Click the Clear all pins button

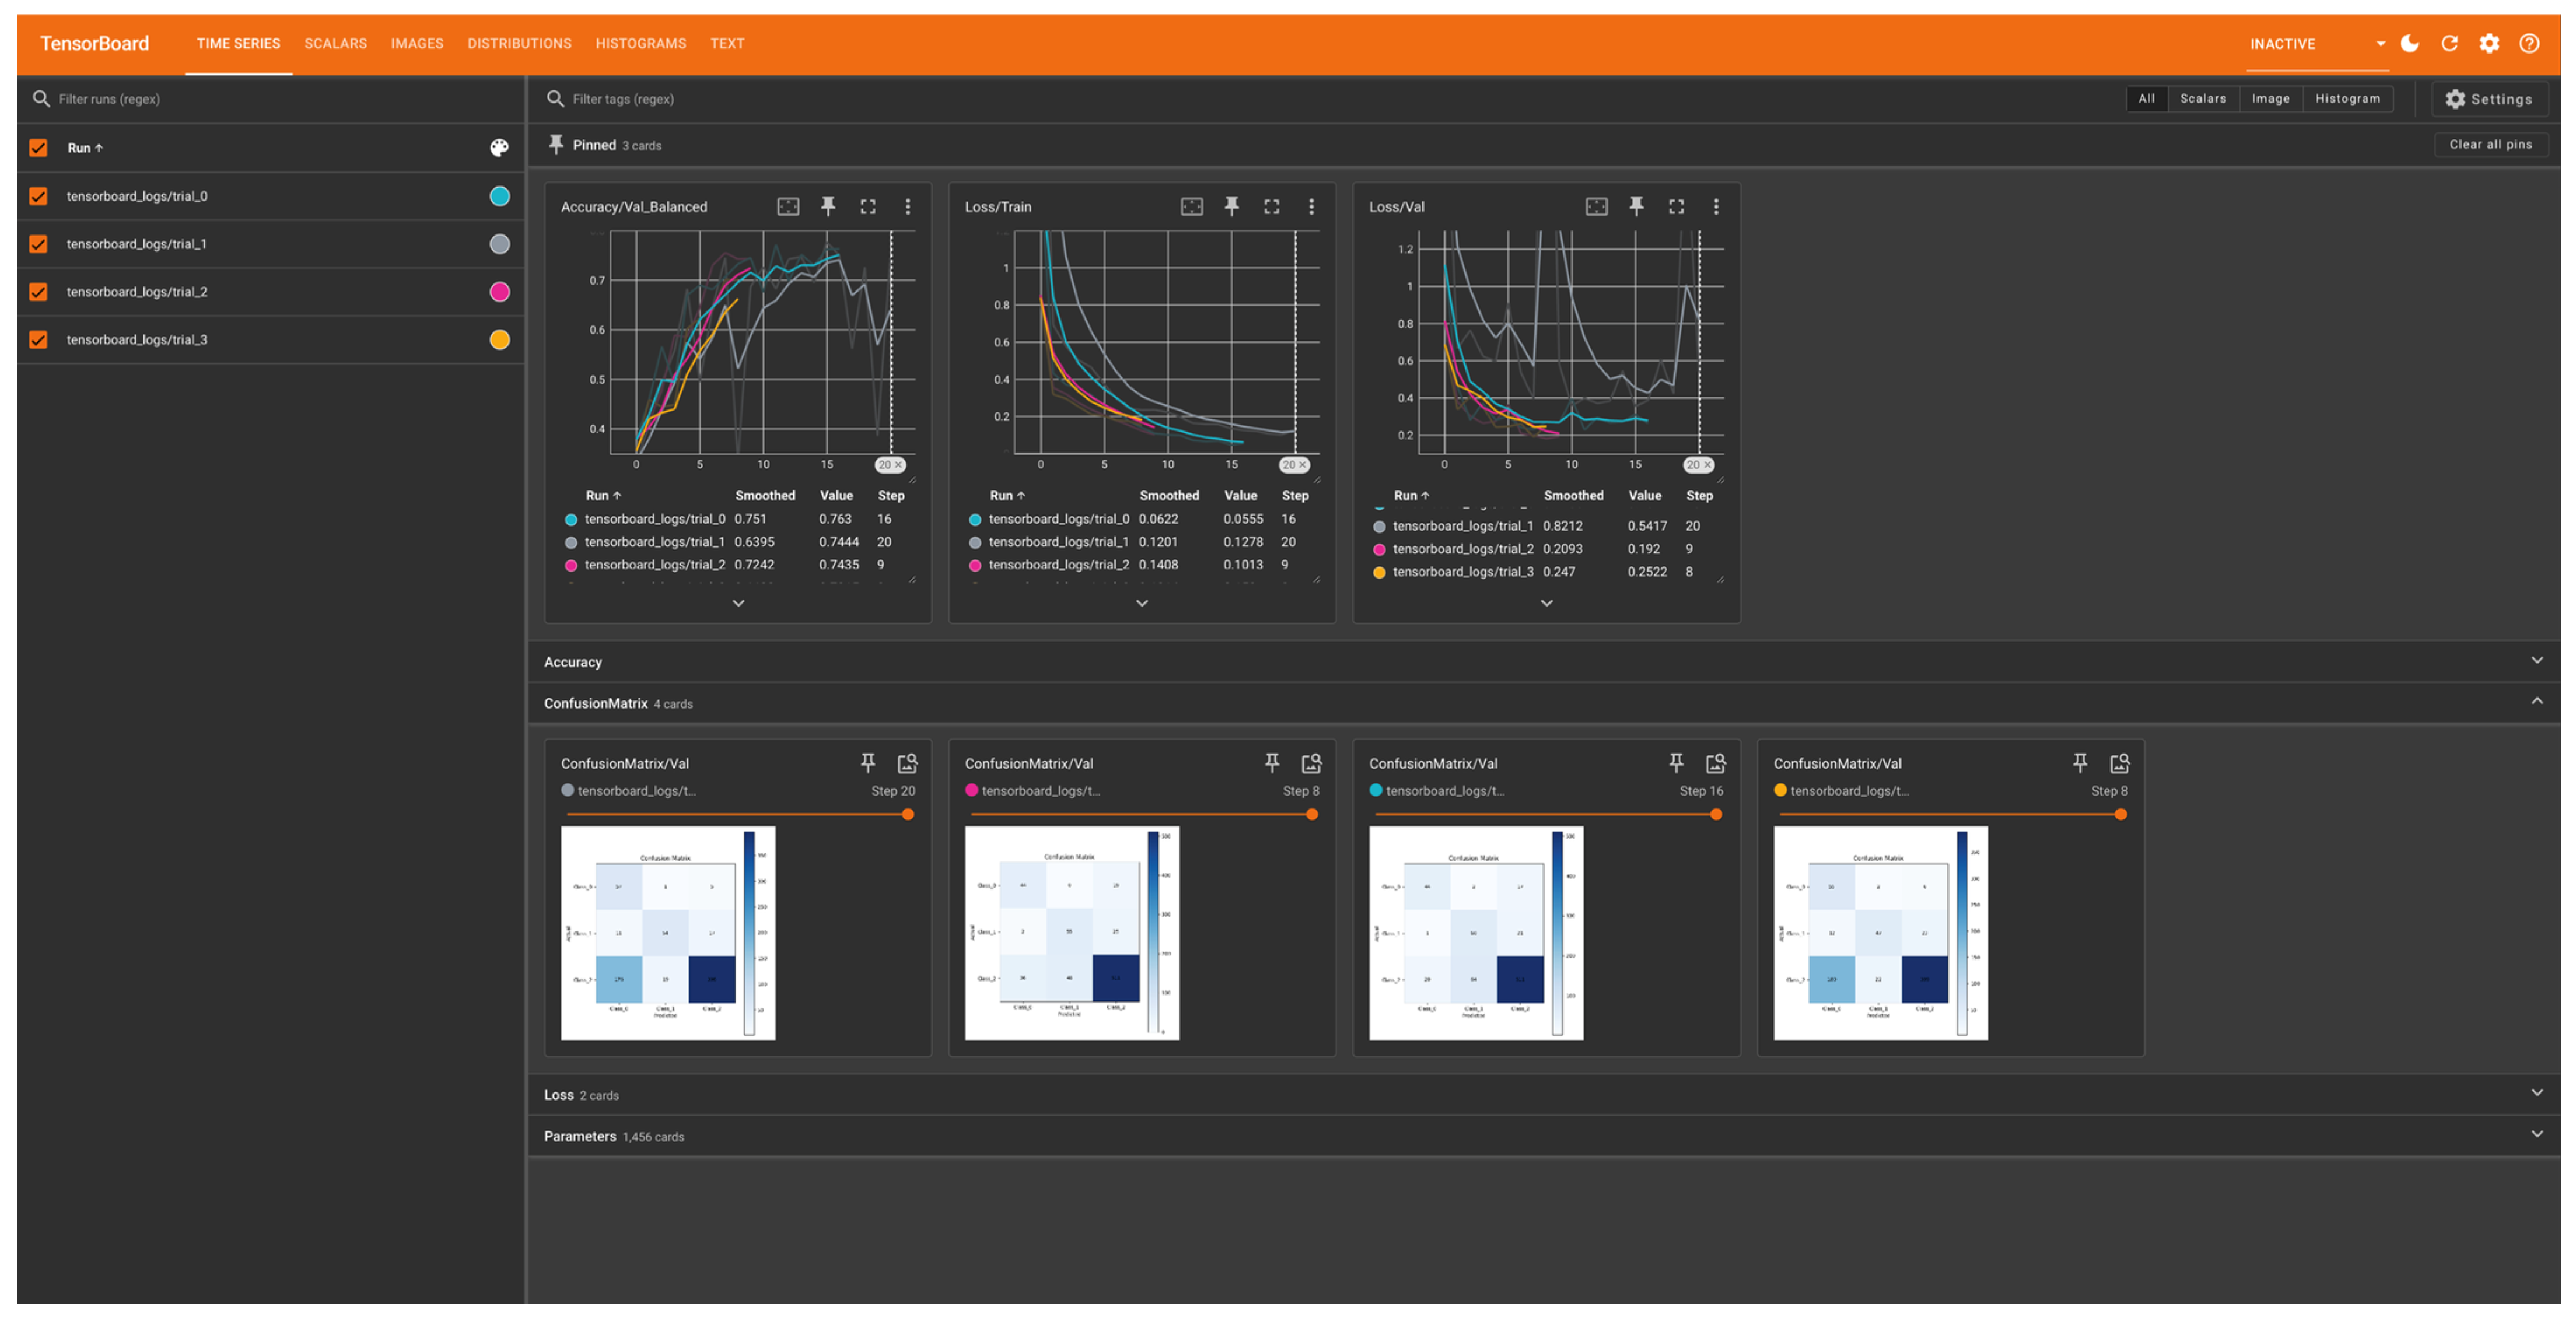2490,145
